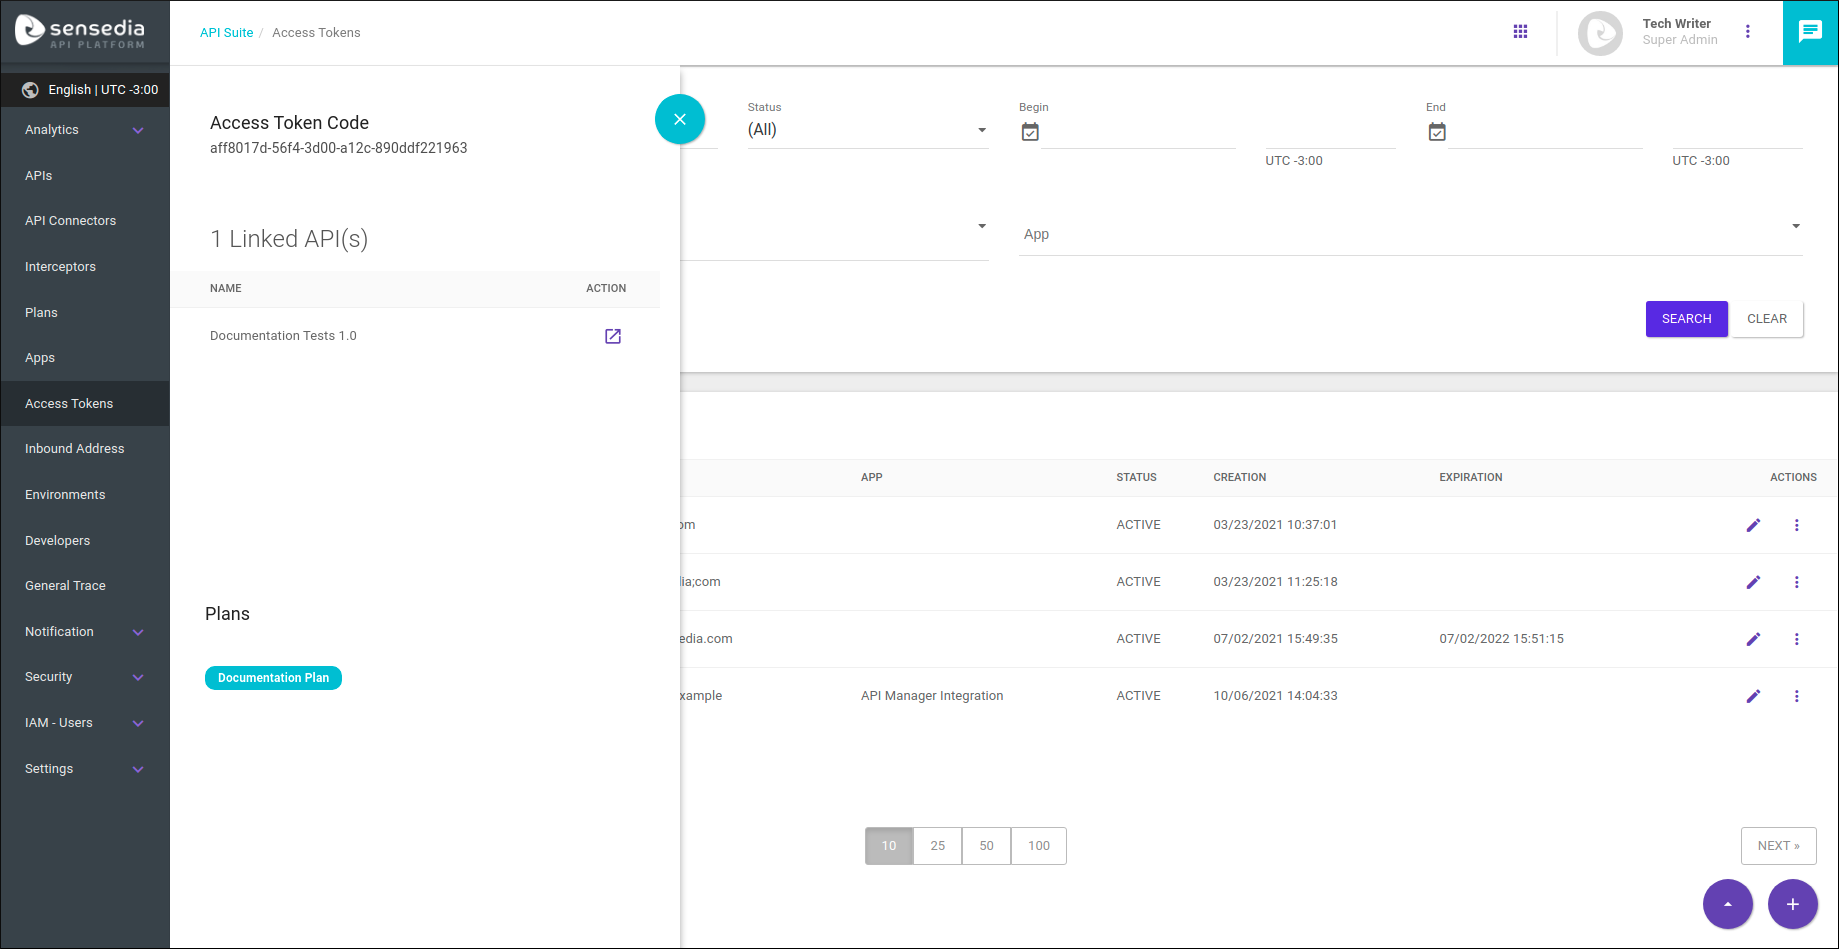This screenshot has width=1839, height=949.
Task: Edit the API Manager Integration token row
Action: [x=1753, y=696]
